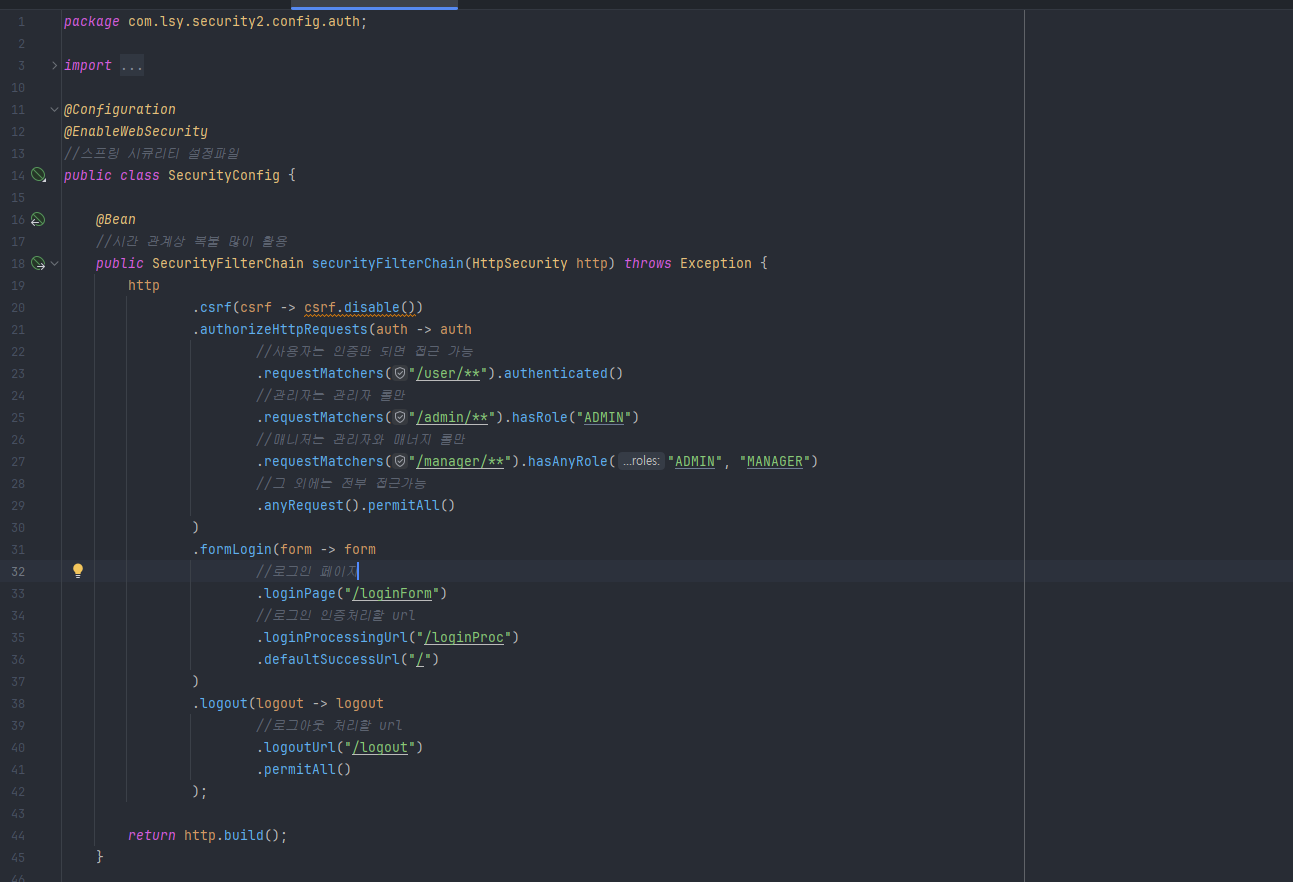Screen dimensions: 1293x882
Task: Click the SecurityFilterChain return type
Action: click(x=228, y=263)
